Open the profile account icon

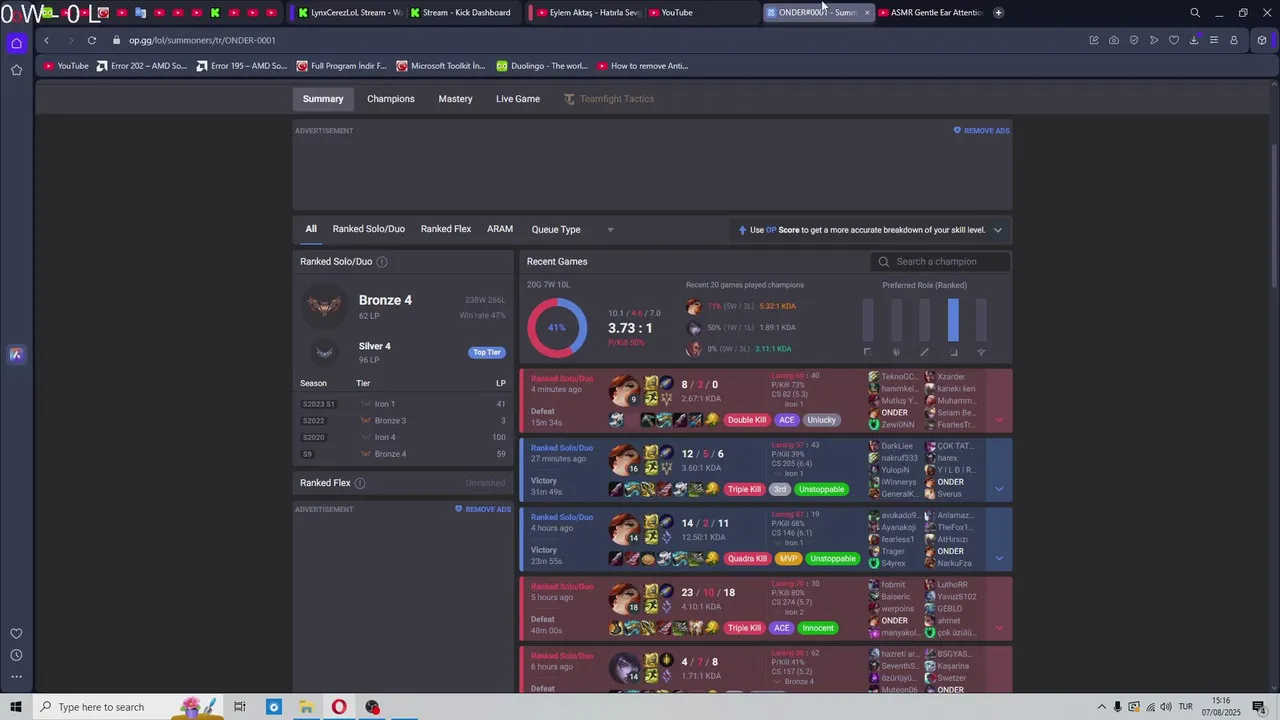1234,40
